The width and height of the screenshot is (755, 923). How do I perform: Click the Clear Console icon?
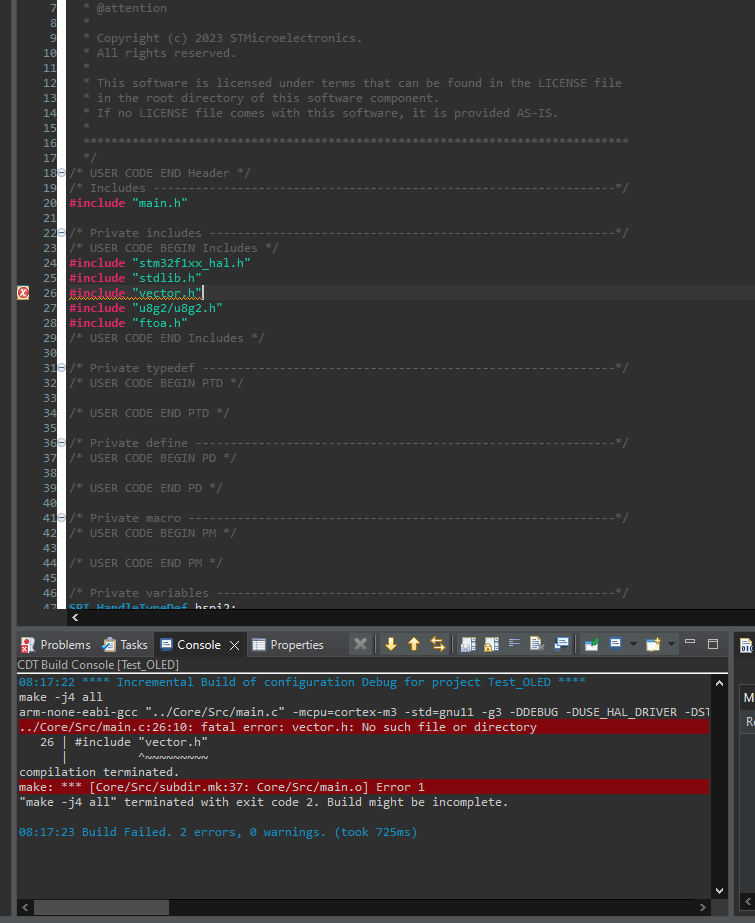[536, 645]
